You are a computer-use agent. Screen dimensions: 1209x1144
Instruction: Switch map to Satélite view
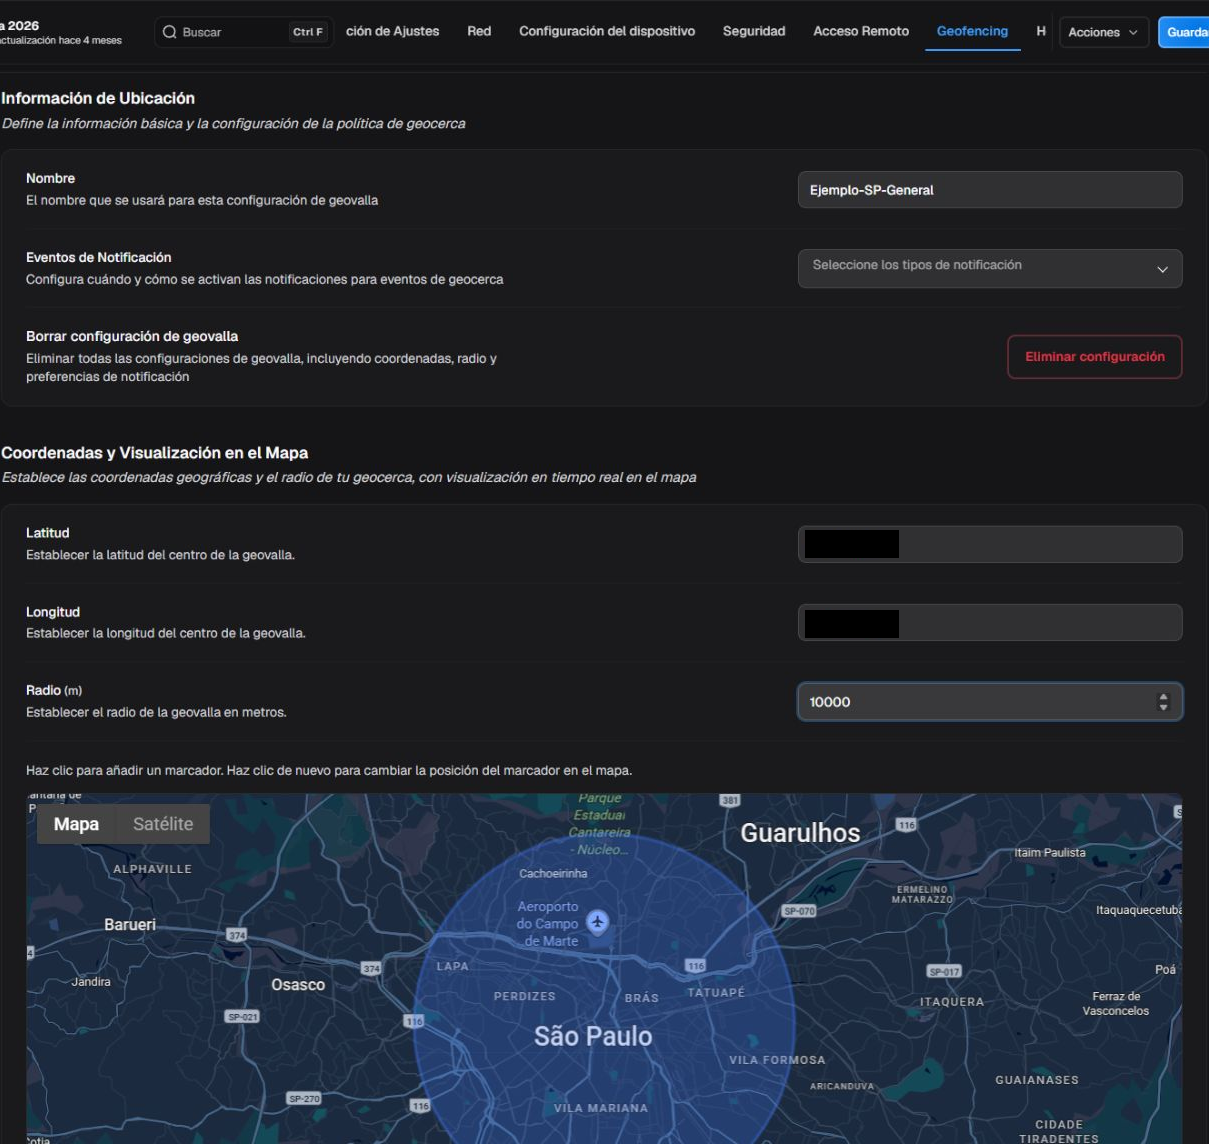[x=163, y=824]
